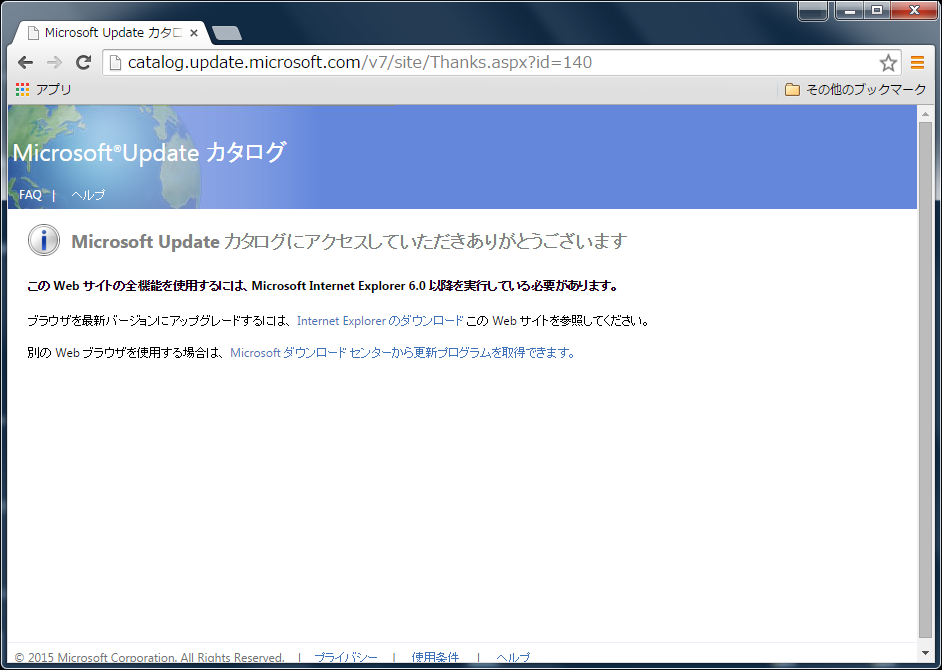
Task: Reload the page with the refresh icon
Action: pyautogui.click(x=83, y=63)
